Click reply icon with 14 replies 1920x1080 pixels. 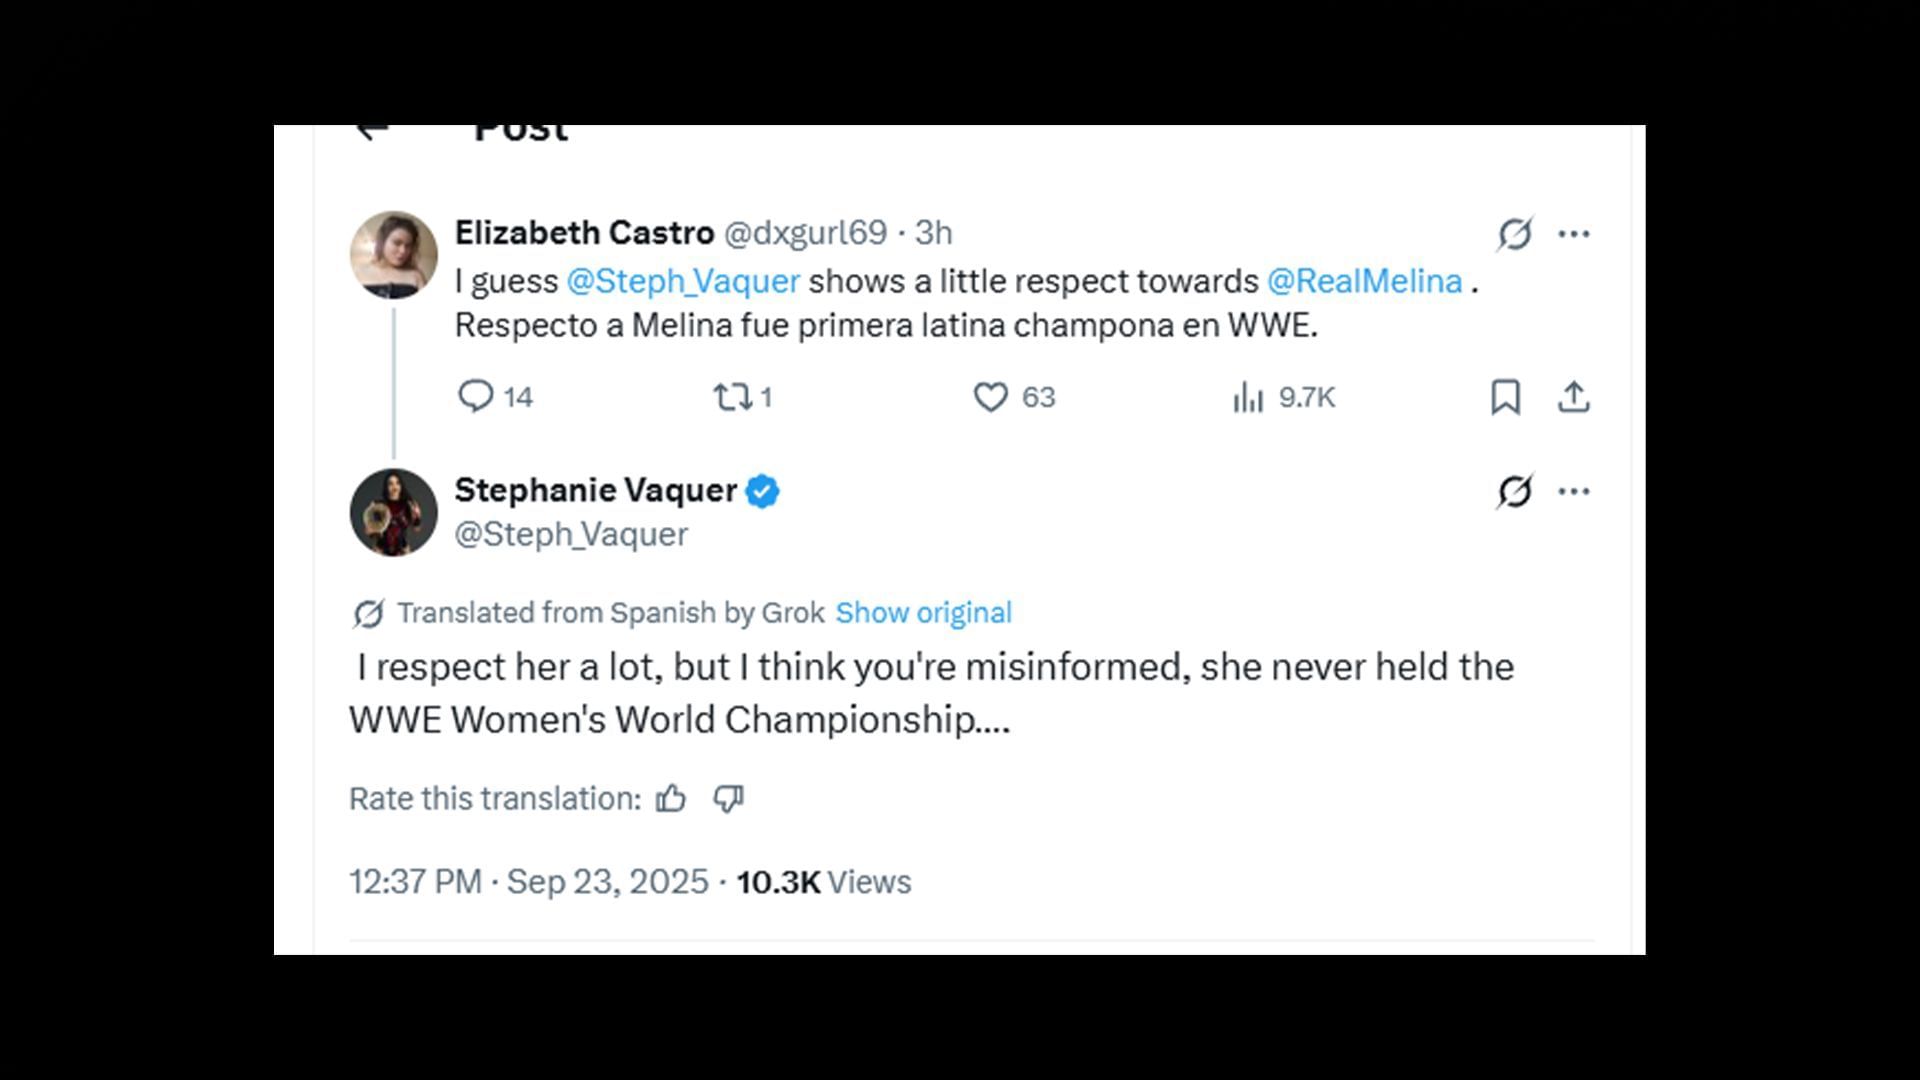point(476,397)
